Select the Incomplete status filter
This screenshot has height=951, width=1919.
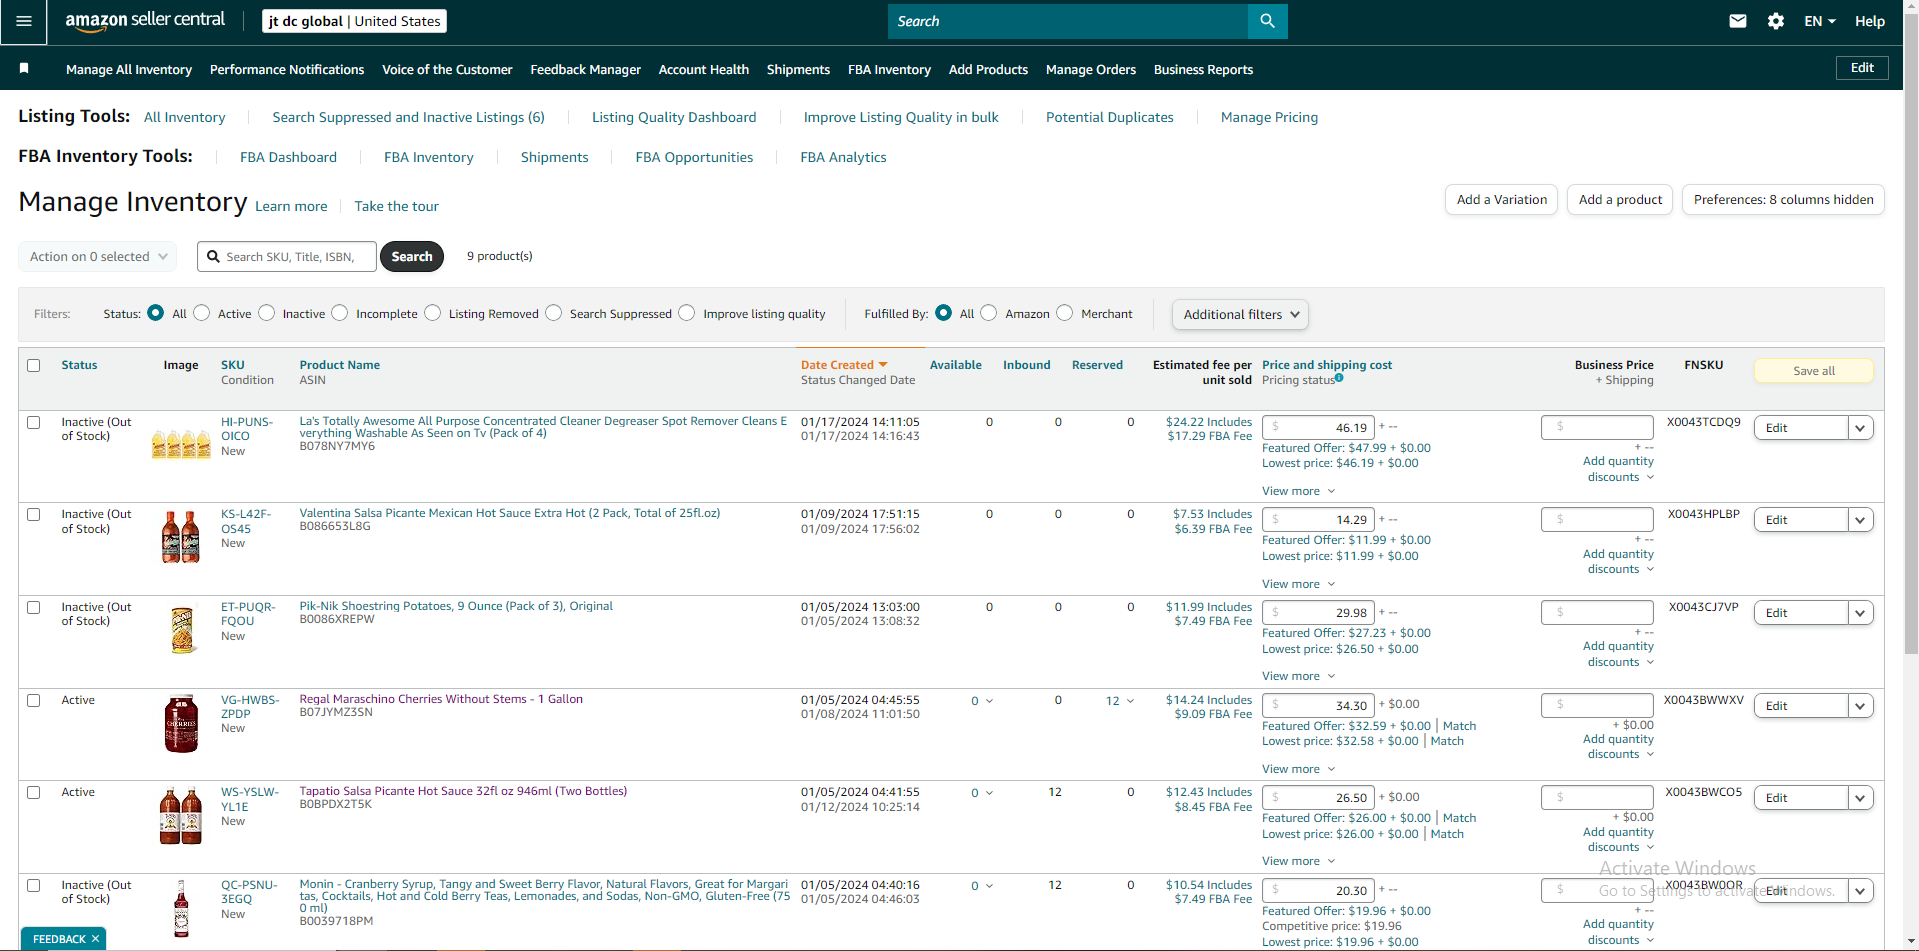pos(340,313)
